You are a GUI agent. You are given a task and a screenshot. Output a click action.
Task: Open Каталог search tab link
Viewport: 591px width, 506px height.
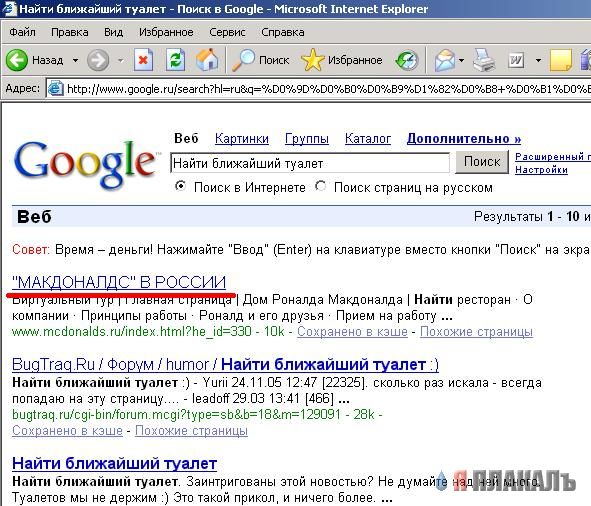pos(368,139)
